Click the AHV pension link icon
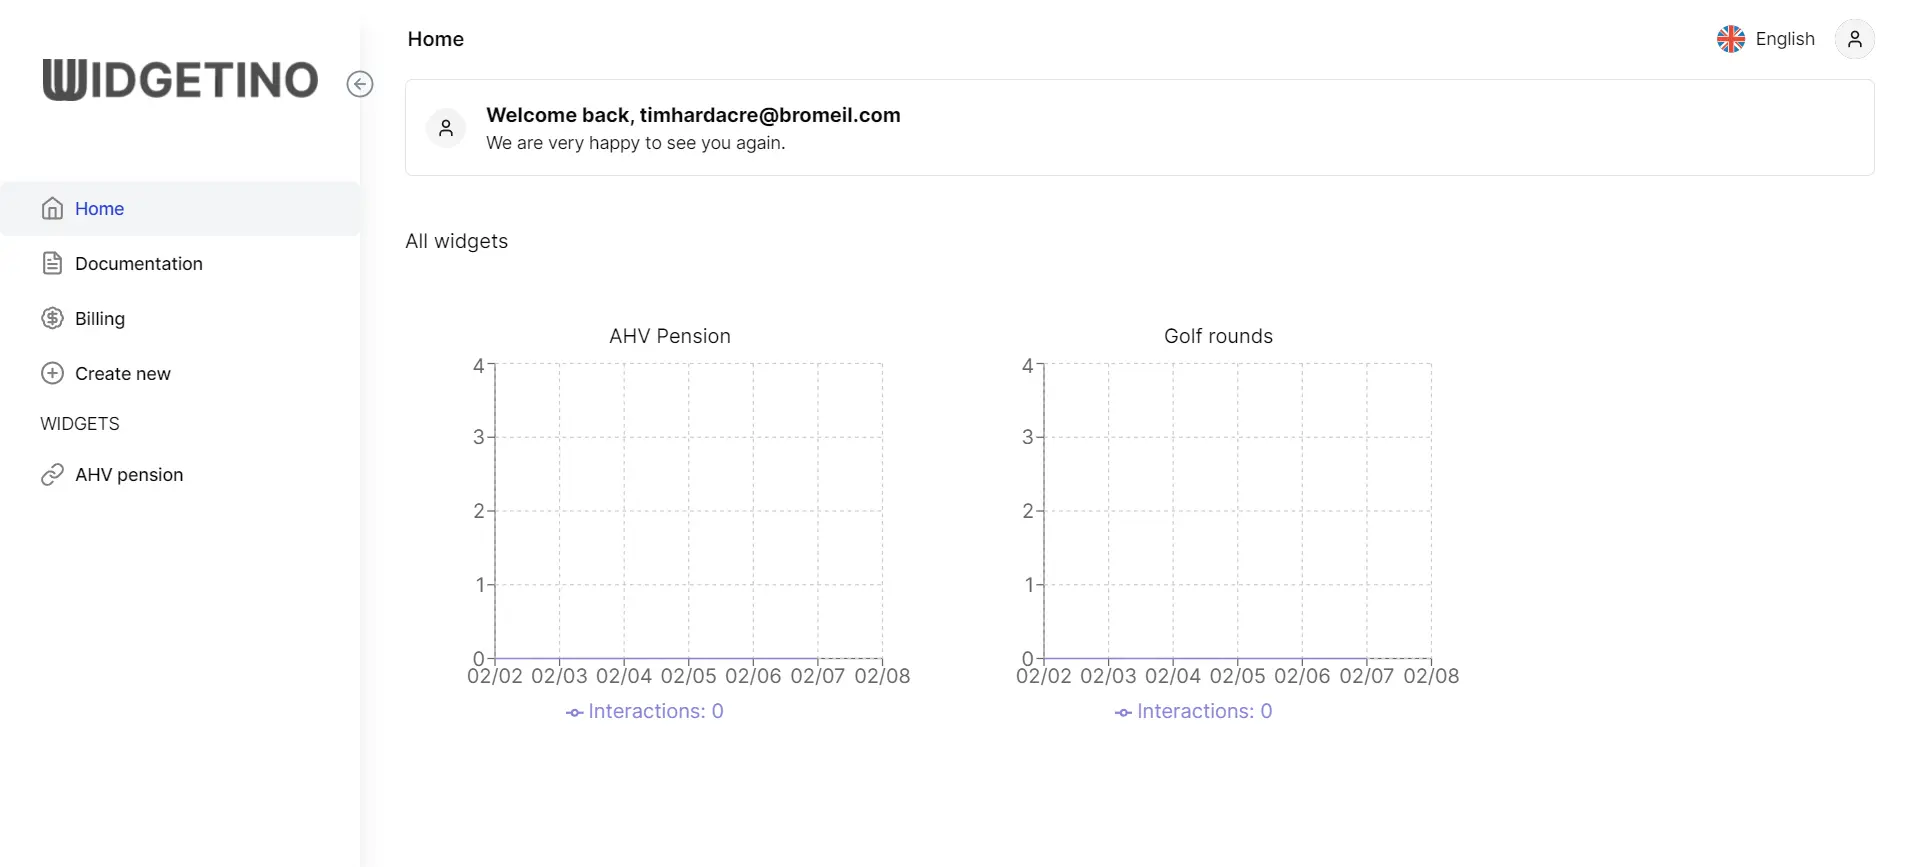The height and width of the screenshot is (867, 1918). coord(52,475)
